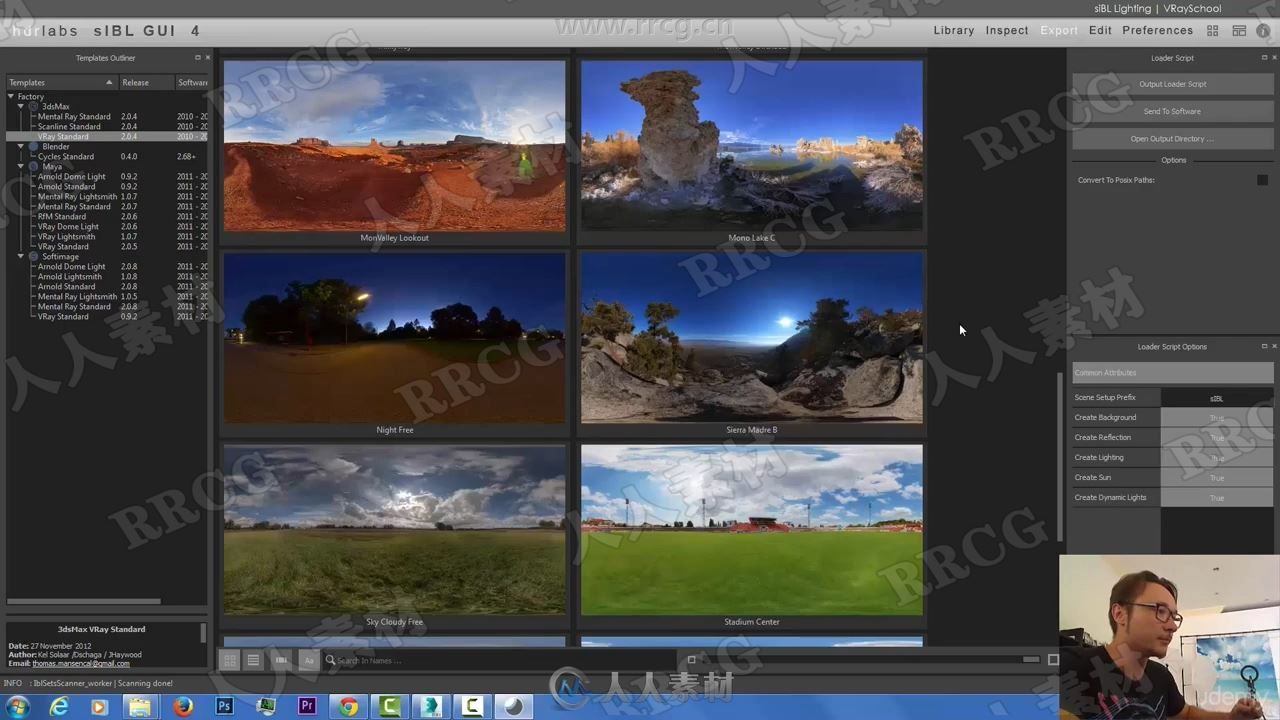Open the 3ds Max taskbar icon

pos(431,706)
